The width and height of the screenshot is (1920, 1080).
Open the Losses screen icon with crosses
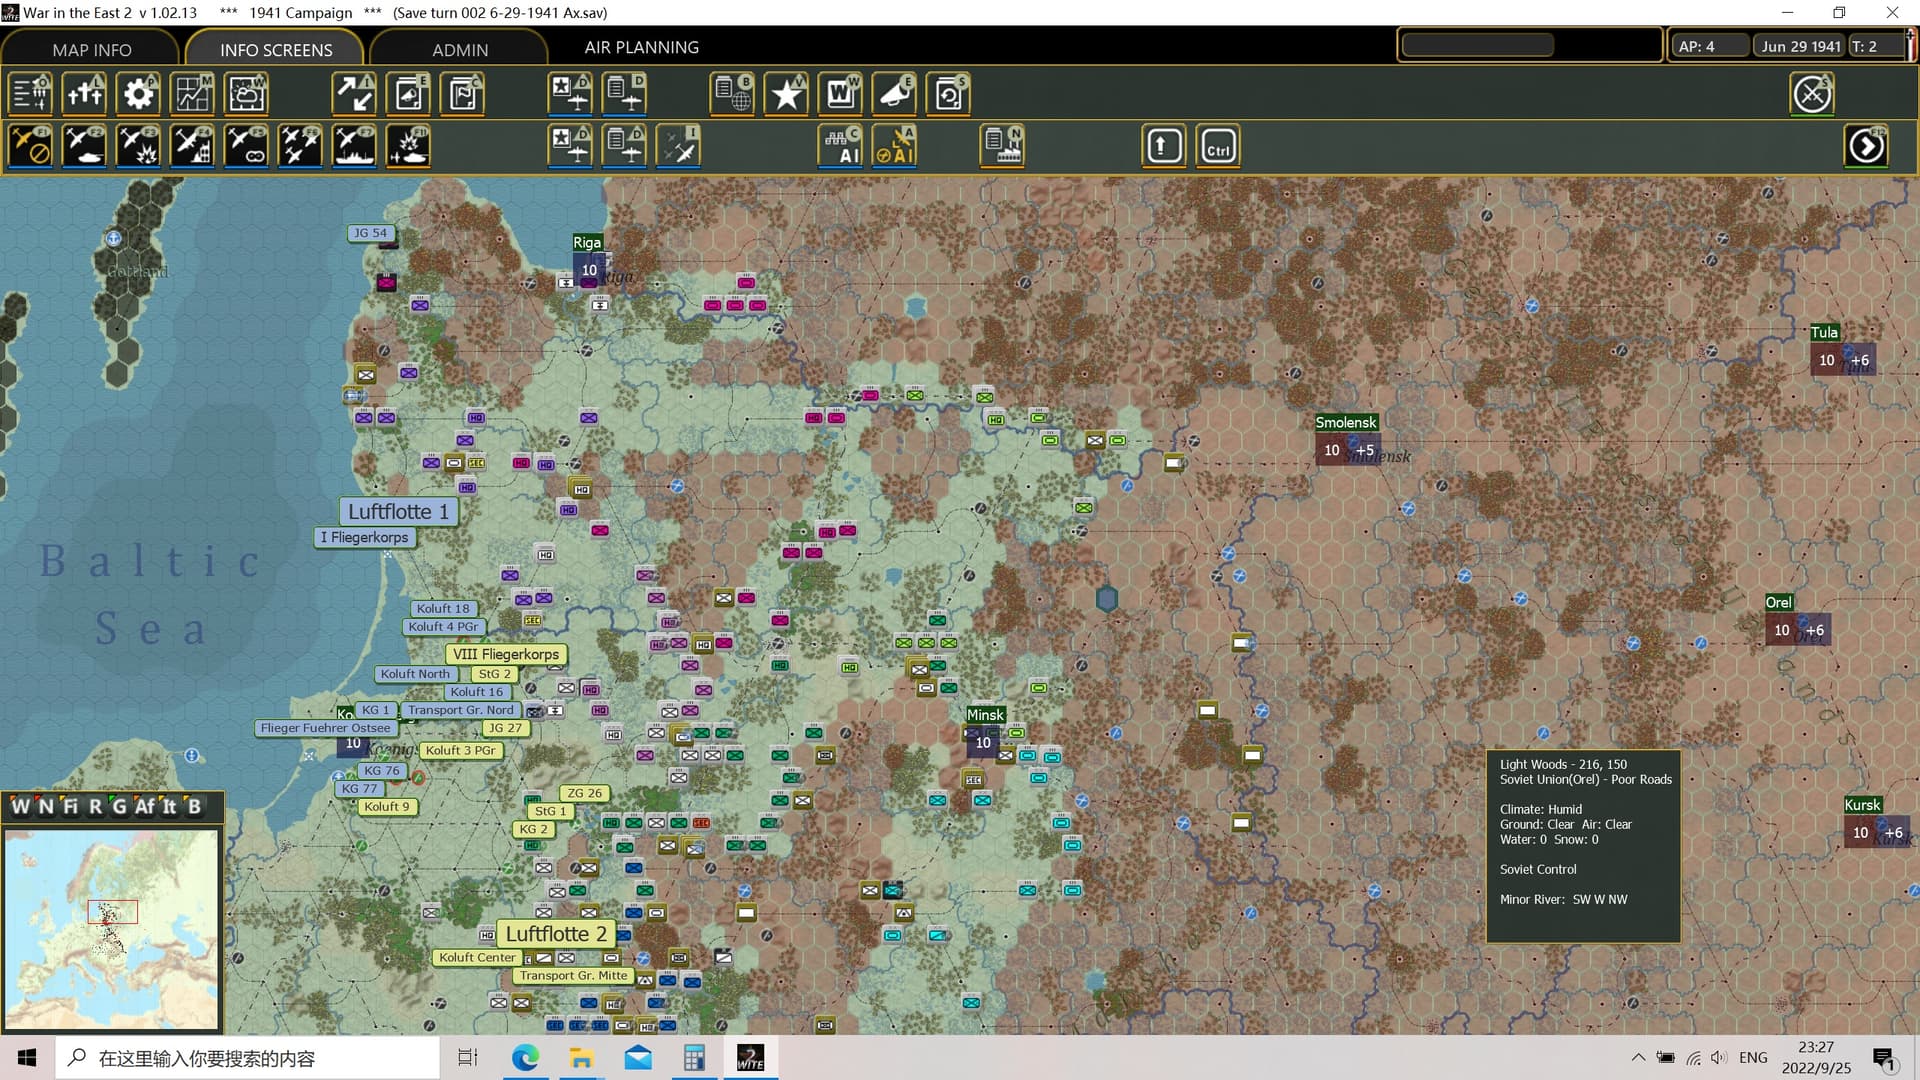[84, 94]
